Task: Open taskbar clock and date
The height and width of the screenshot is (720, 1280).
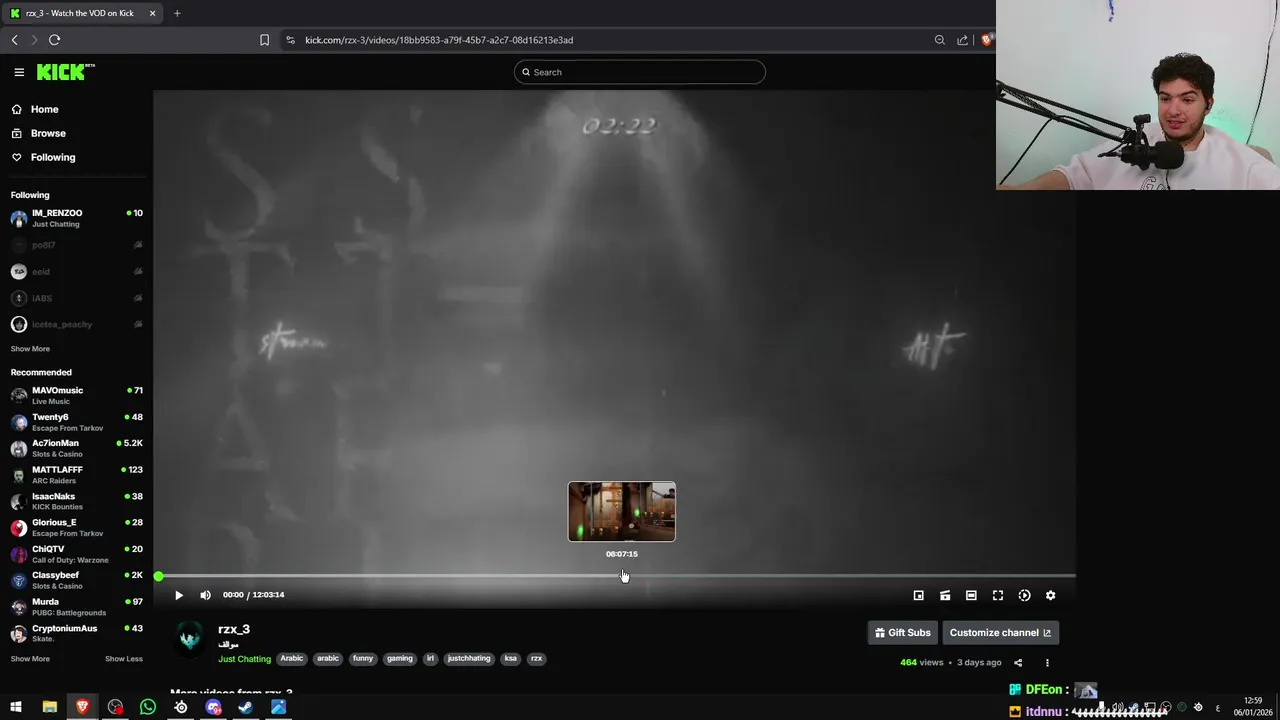Action: point(1252,706)
